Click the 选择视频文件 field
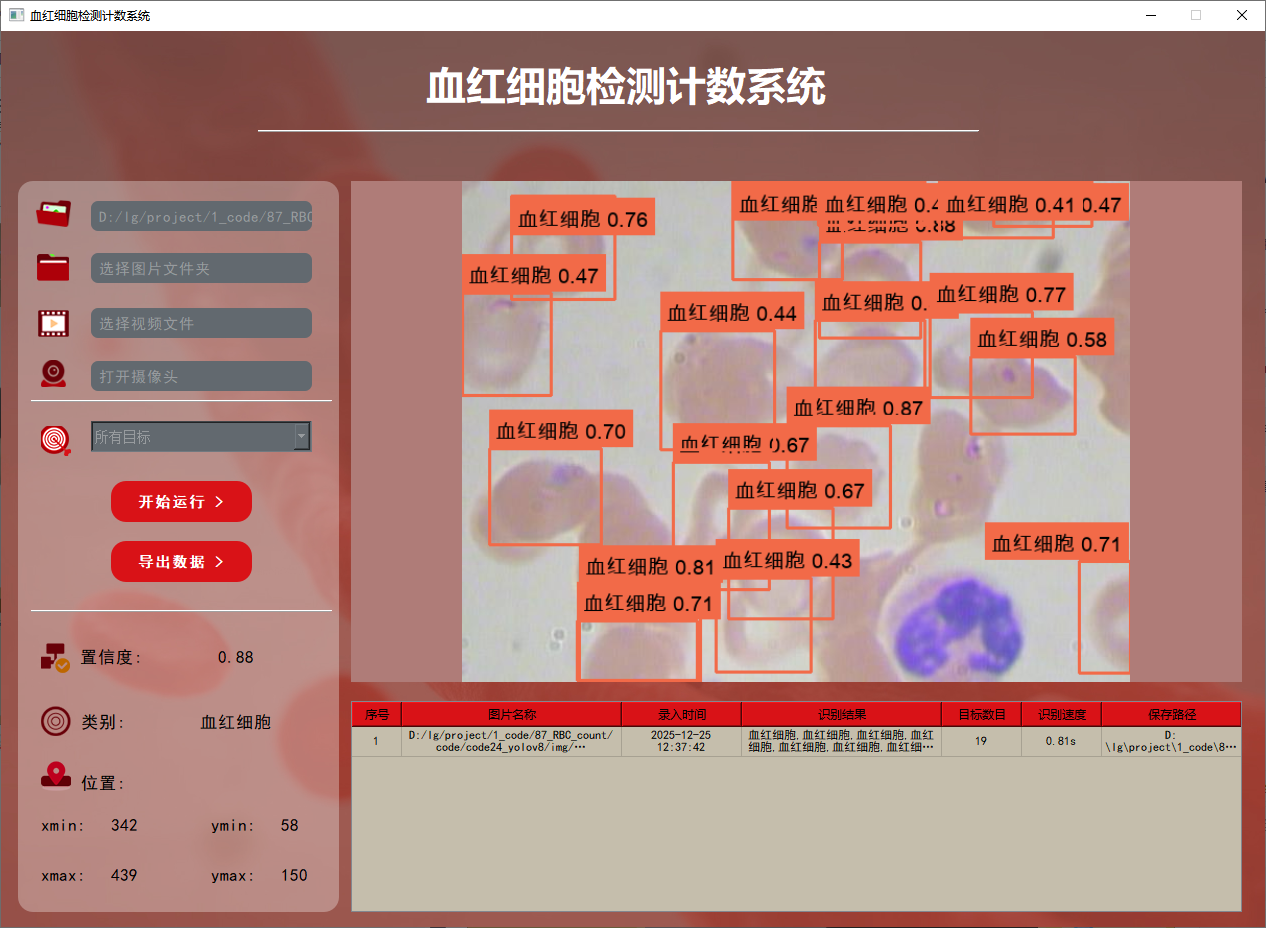 click(x=201, y=323)
